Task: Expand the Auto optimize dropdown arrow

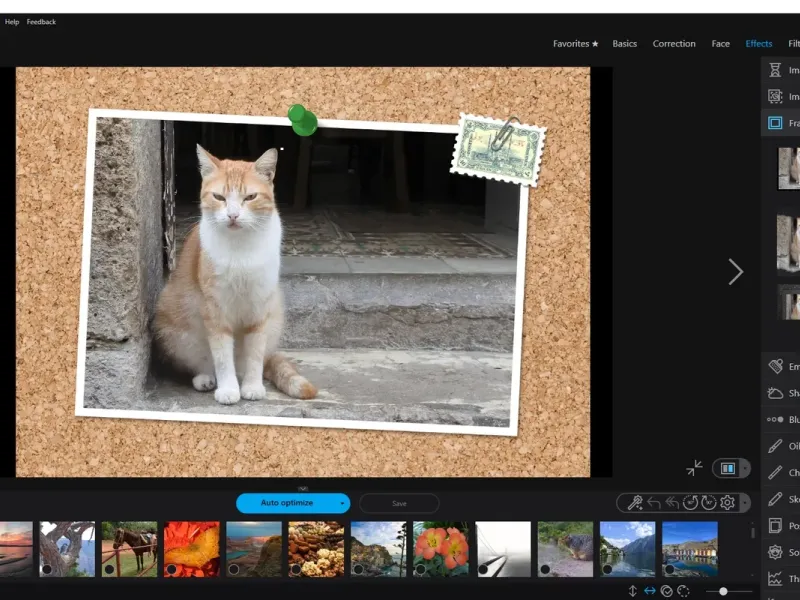Action: click(x=343, y=503)
